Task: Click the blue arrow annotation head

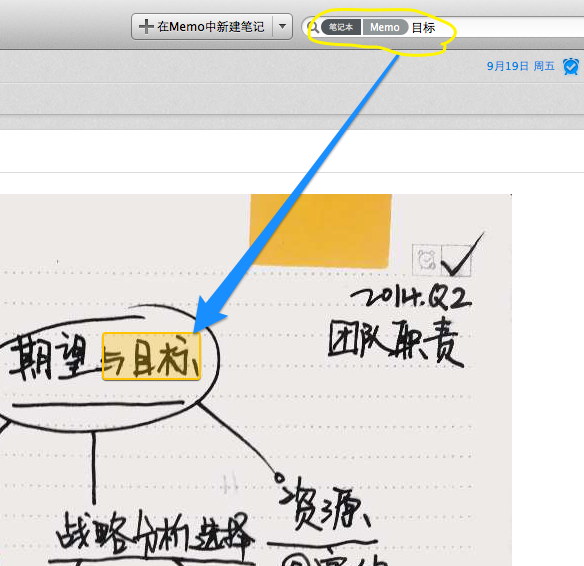Action: click(209, 315)
